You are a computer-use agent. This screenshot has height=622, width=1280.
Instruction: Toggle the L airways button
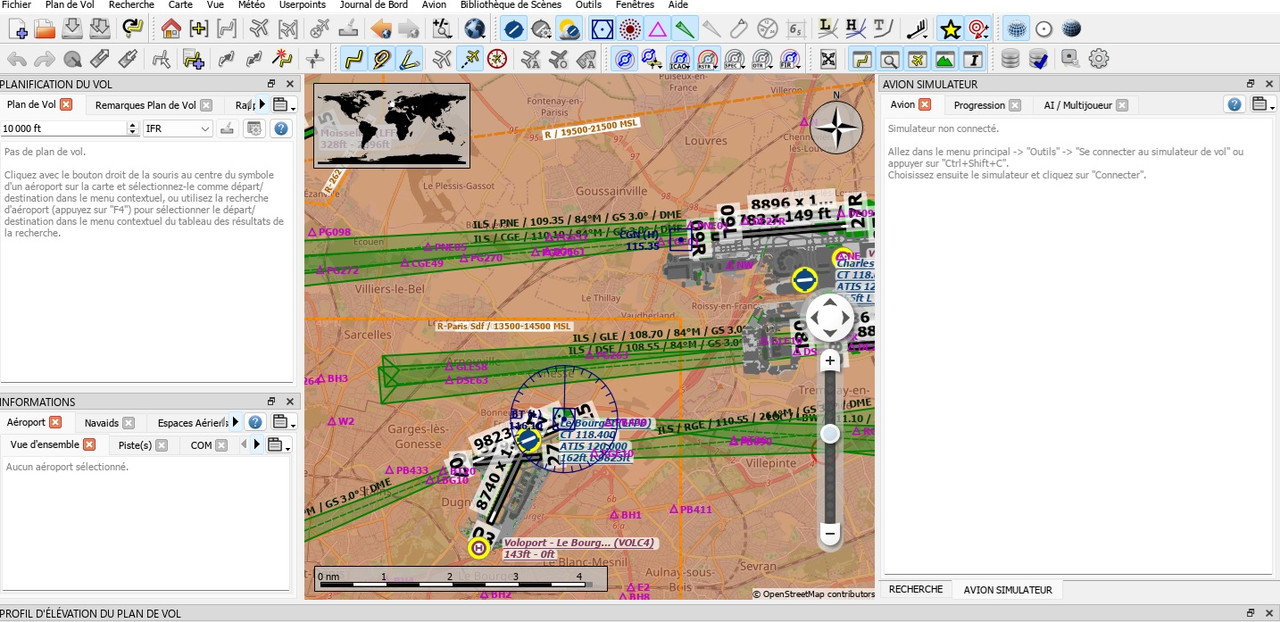828,29
